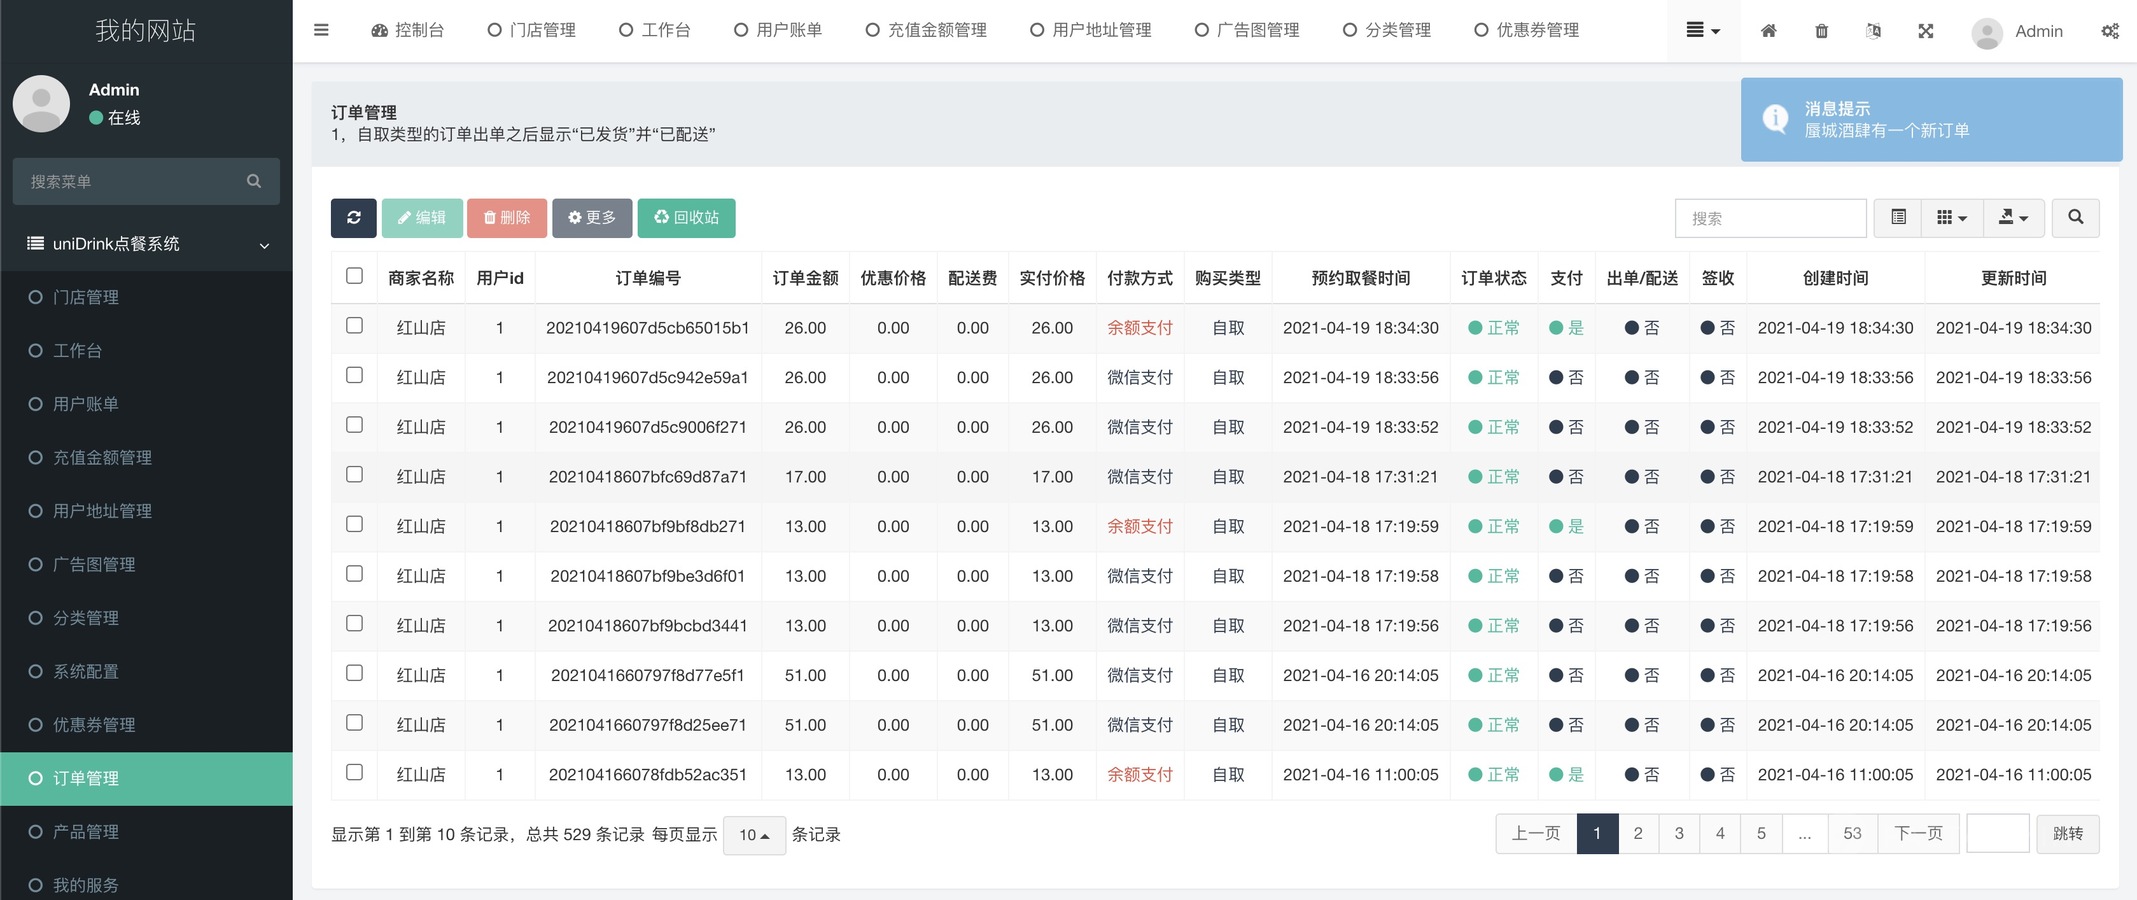Toggle the sidebar with hamburger icon

pyautogui.click(x=321, y=30)
